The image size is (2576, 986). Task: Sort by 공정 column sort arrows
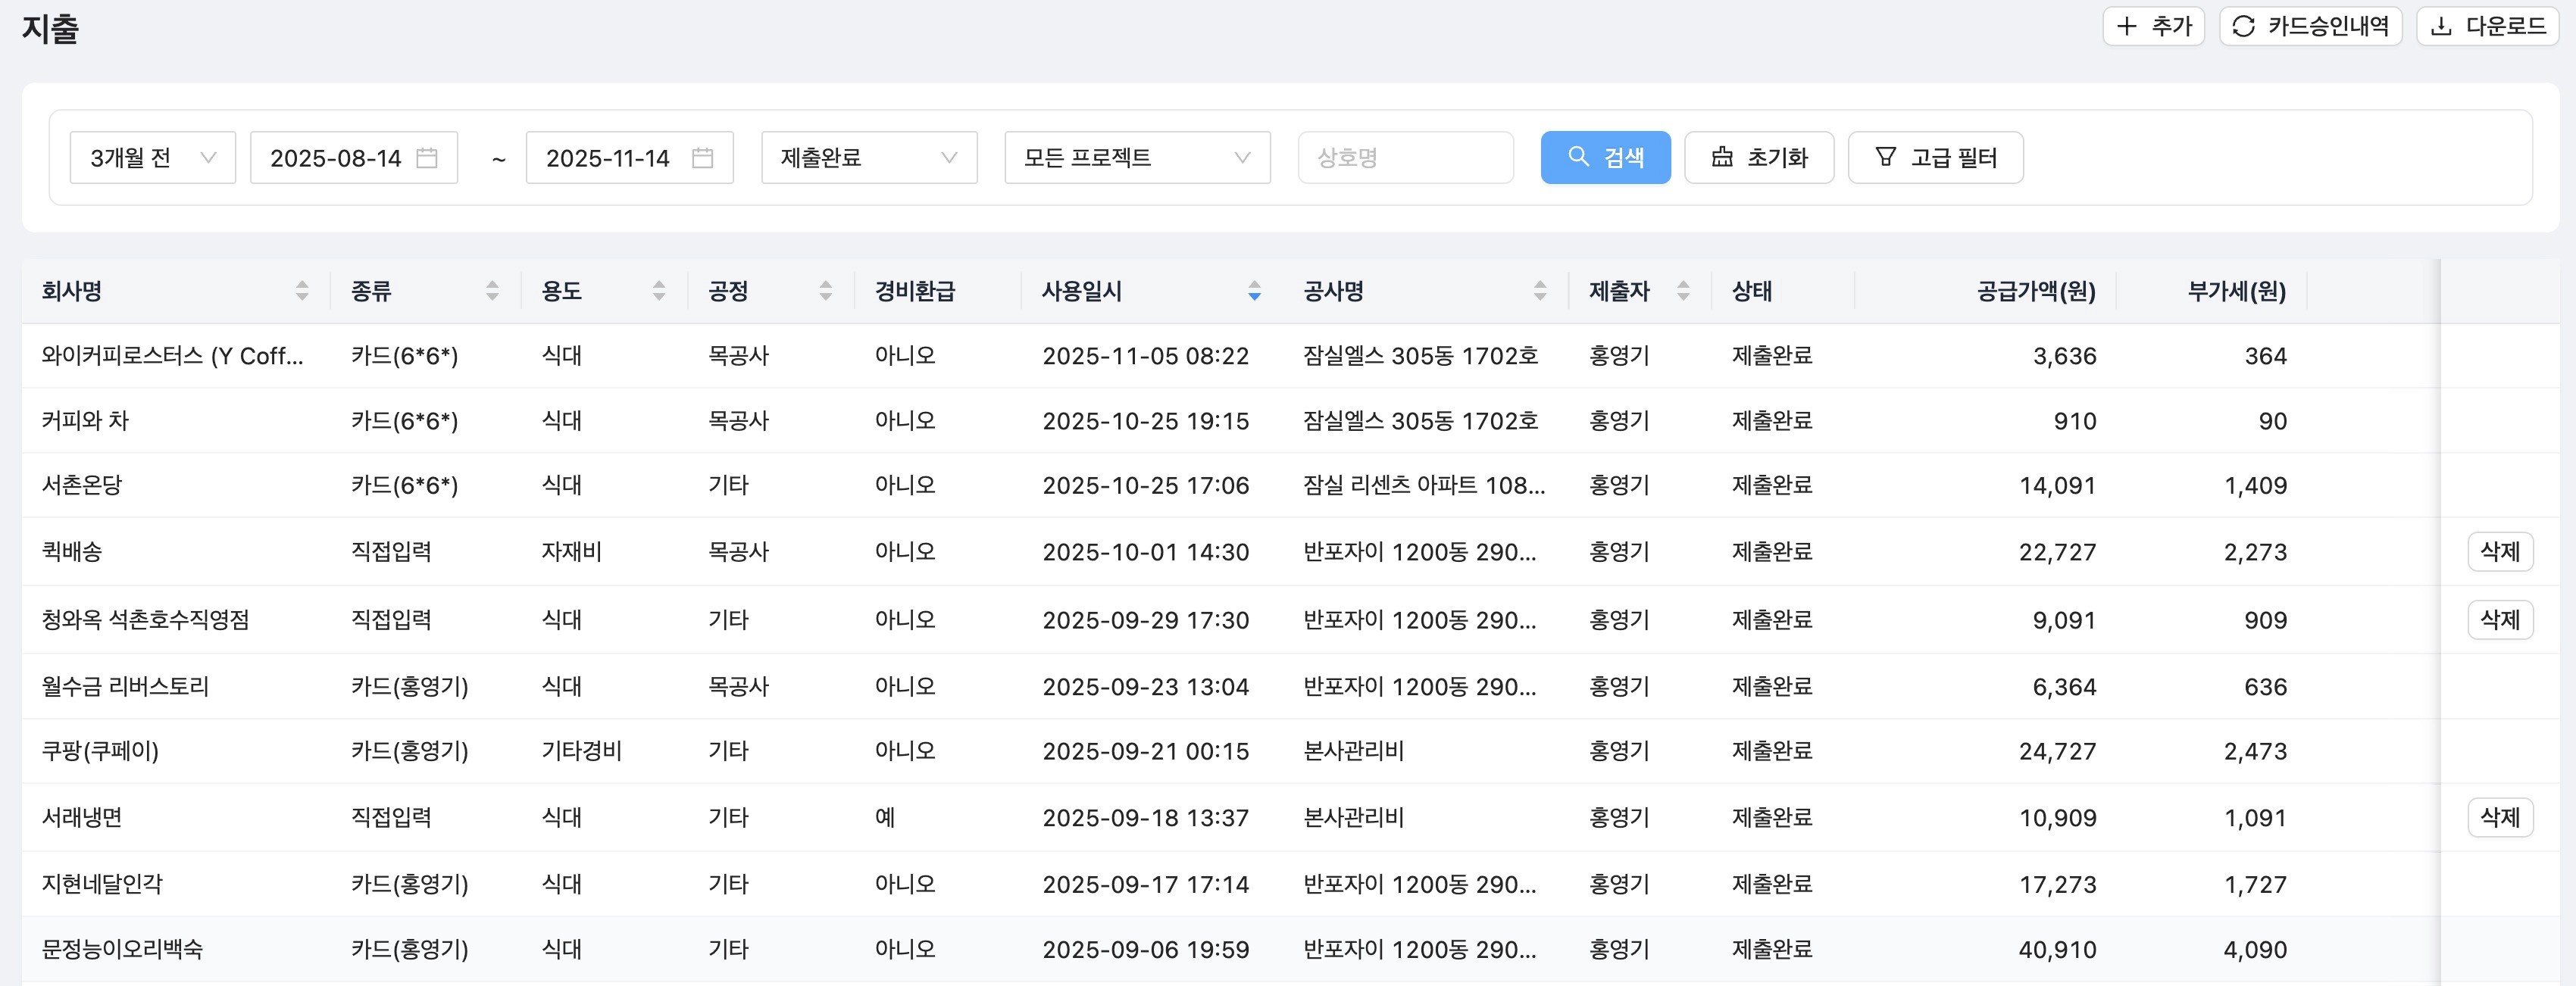tap(826, 291)
